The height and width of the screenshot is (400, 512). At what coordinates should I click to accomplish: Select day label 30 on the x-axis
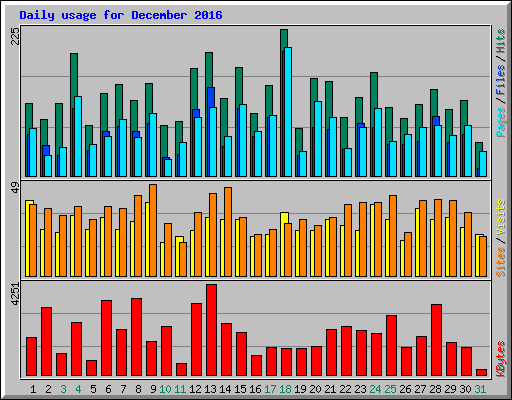(465, 389)
